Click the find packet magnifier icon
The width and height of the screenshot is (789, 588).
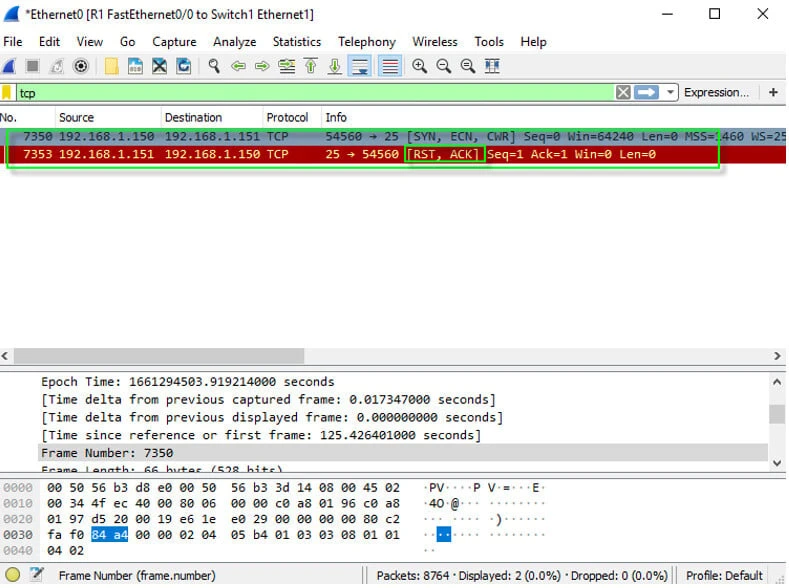pyautogui.click(x=213, y=66)
